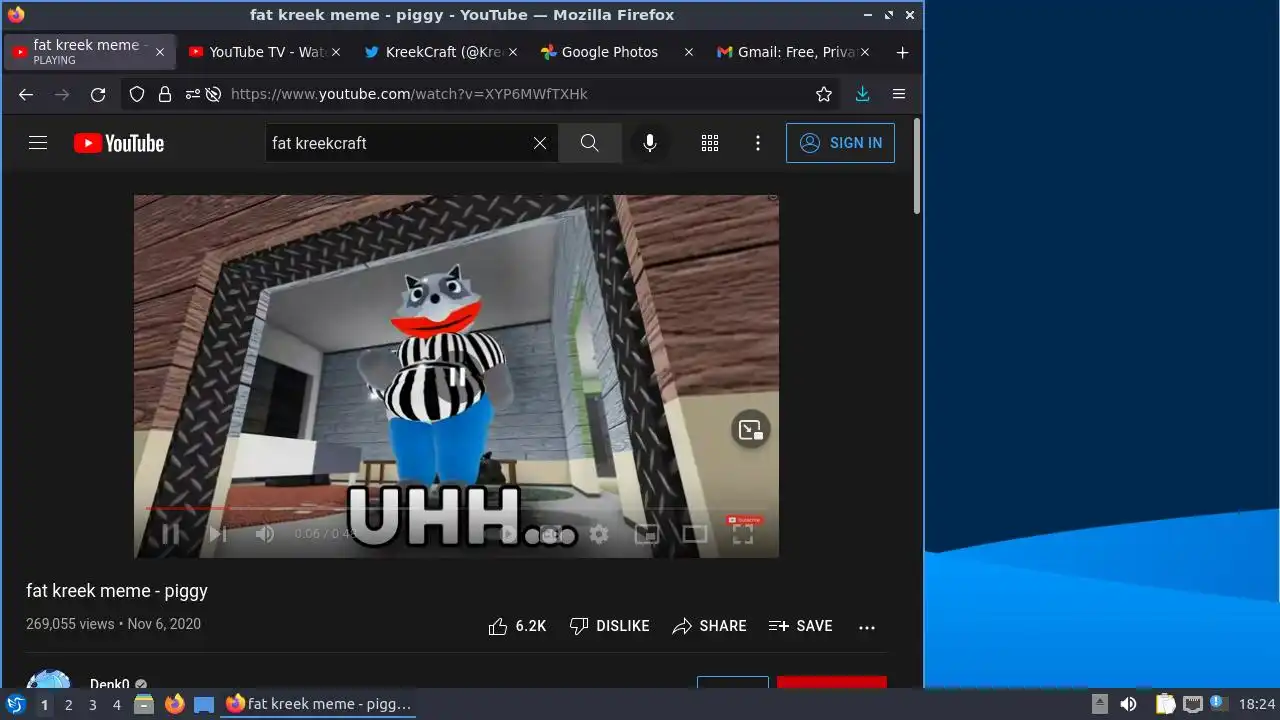The image size is (1280, 720).
Task: Bookmark this page with the star
Action: click(824, 94)
